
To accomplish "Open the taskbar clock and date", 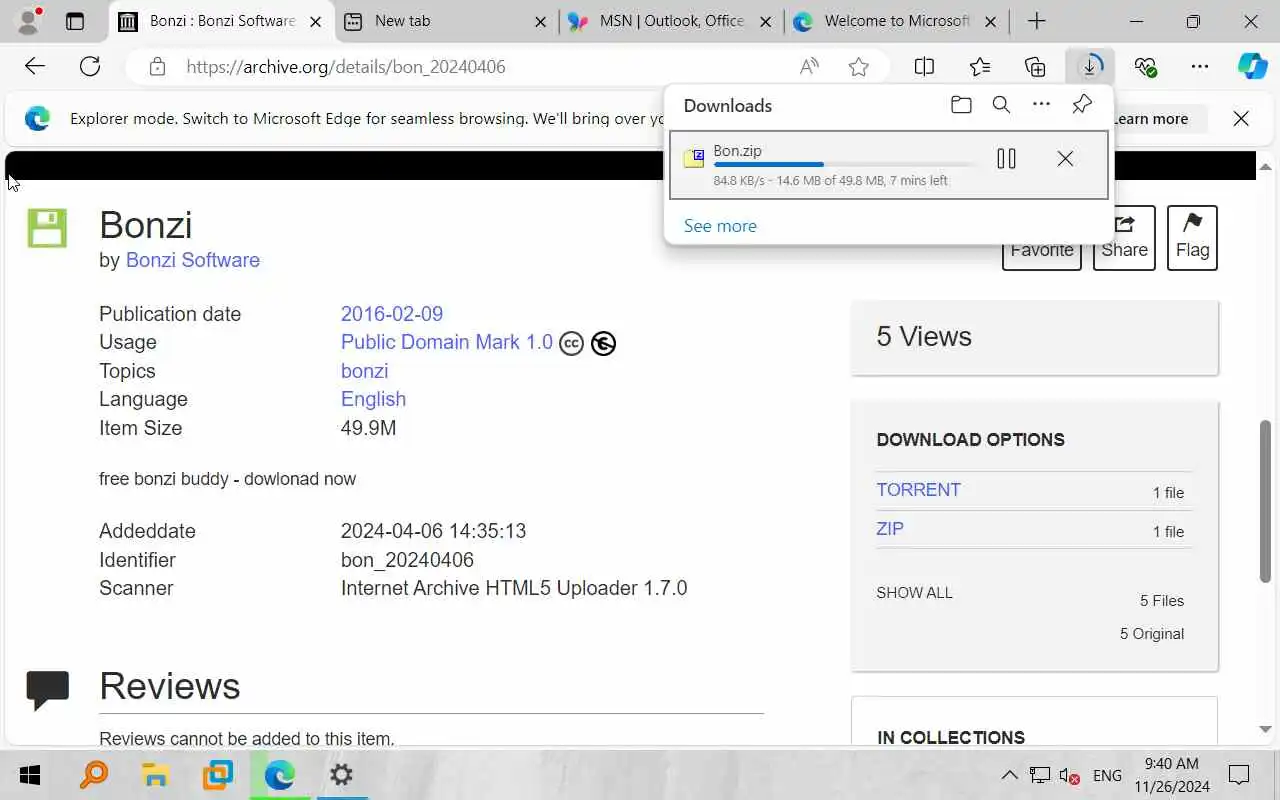I will point(1171,775).
